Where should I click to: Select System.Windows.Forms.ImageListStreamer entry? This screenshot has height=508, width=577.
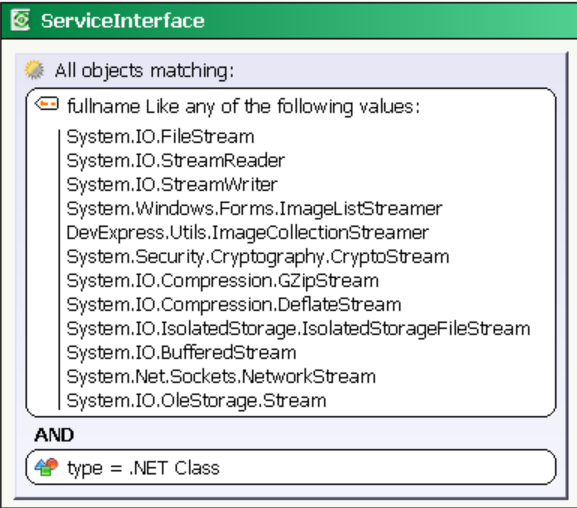point(254,209)
